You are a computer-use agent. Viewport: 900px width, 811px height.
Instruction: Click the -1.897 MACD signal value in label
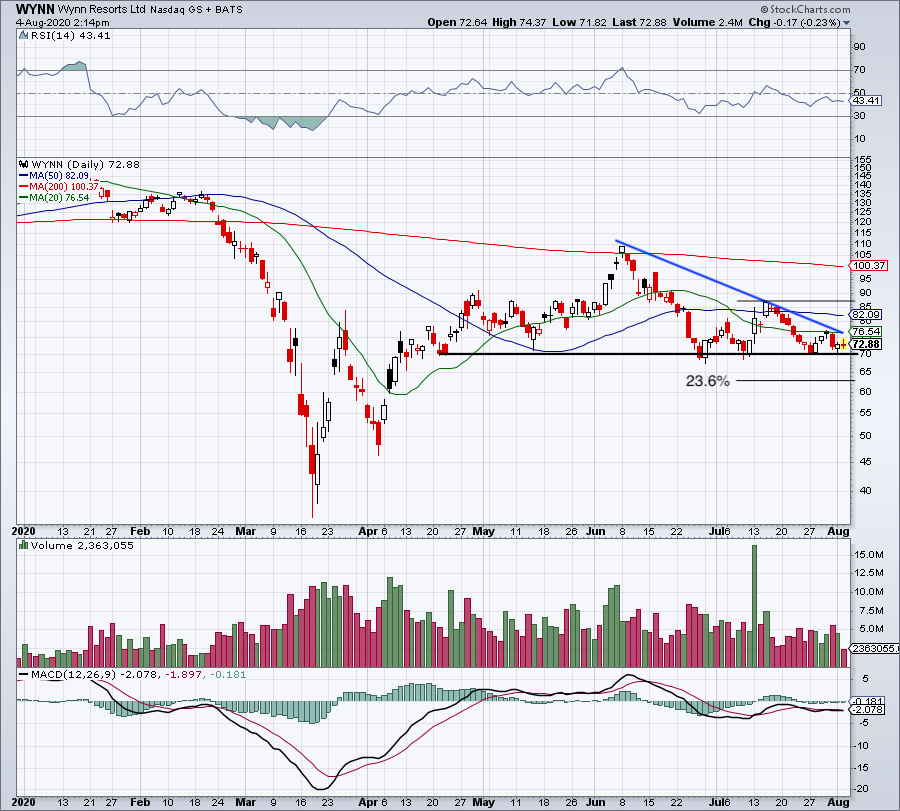(x=184, y=674)
